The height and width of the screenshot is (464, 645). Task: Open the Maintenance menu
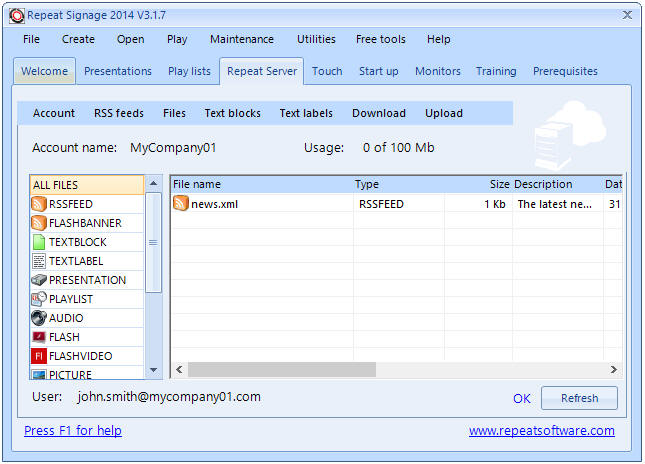pos(242,39)
